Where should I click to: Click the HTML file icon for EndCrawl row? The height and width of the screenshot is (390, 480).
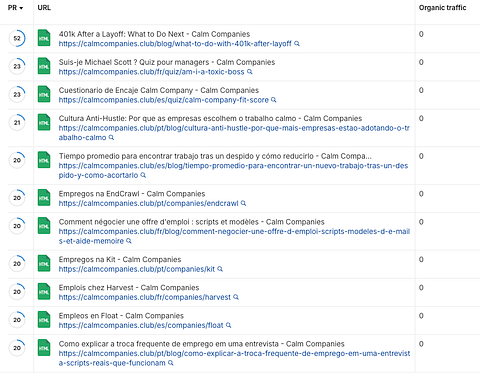44,198
